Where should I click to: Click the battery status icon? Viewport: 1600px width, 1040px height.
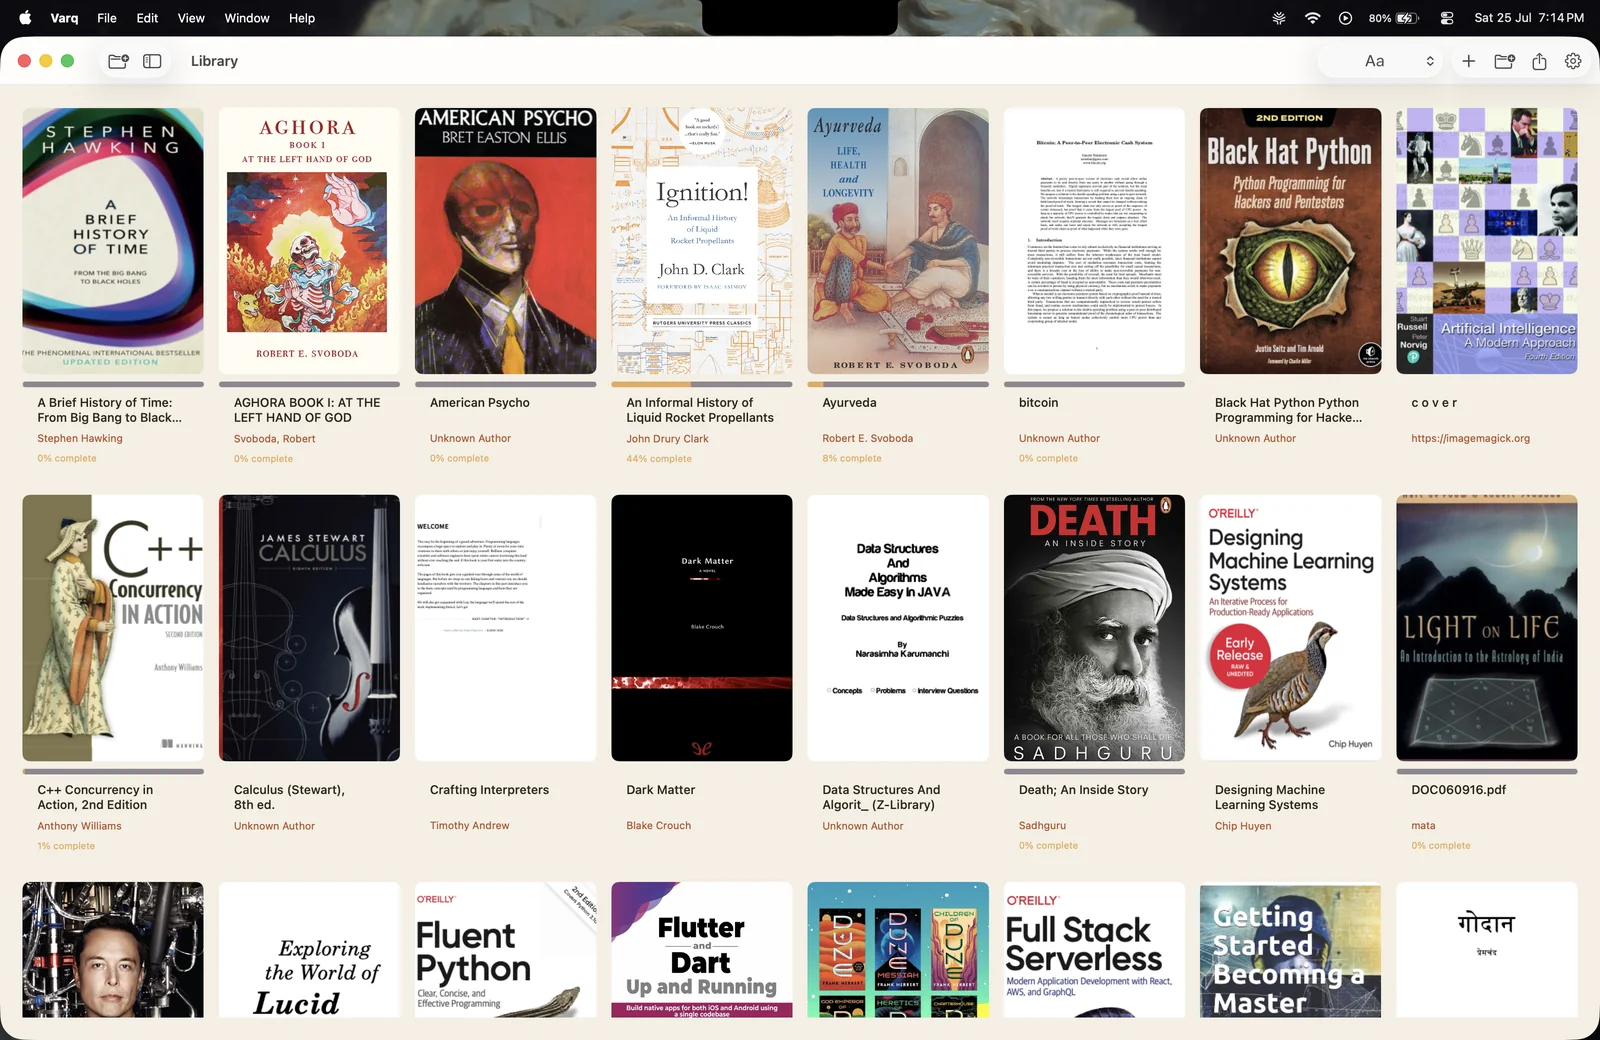tap(1394, 18)
